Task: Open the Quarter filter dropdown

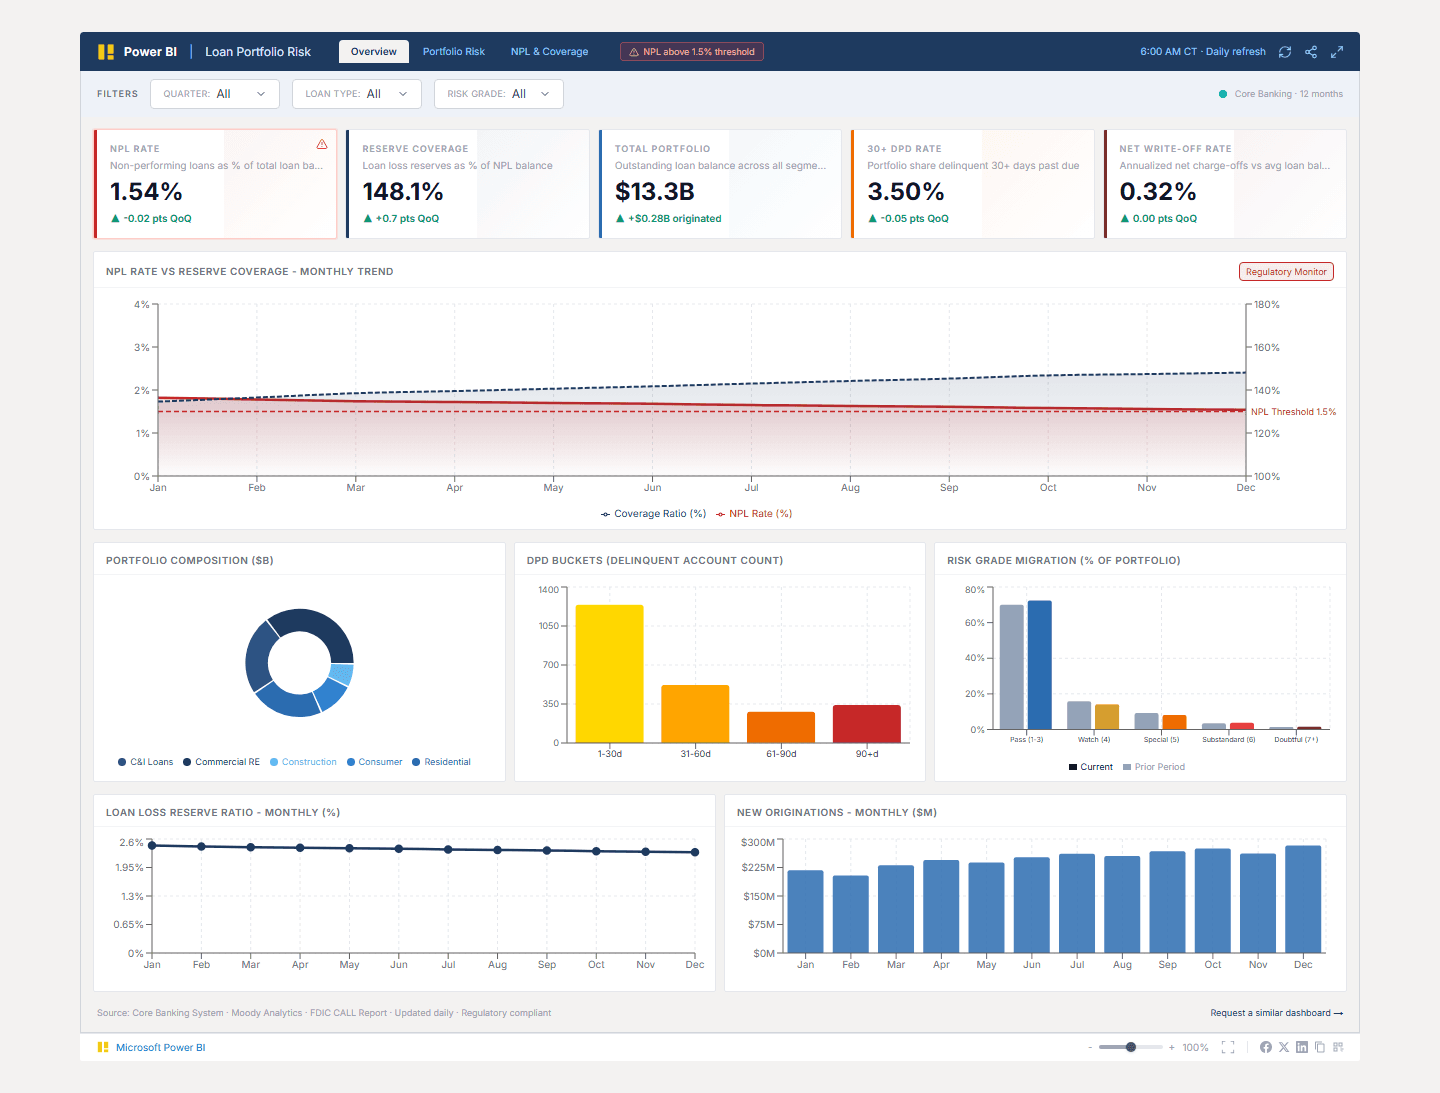Action: coord(215,94)
